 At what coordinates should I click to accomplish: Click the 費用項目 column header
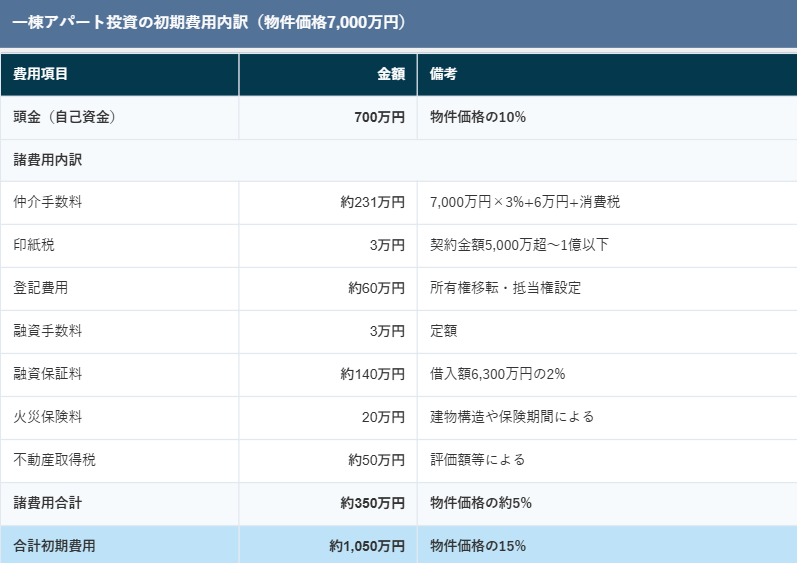pos(41,74)
